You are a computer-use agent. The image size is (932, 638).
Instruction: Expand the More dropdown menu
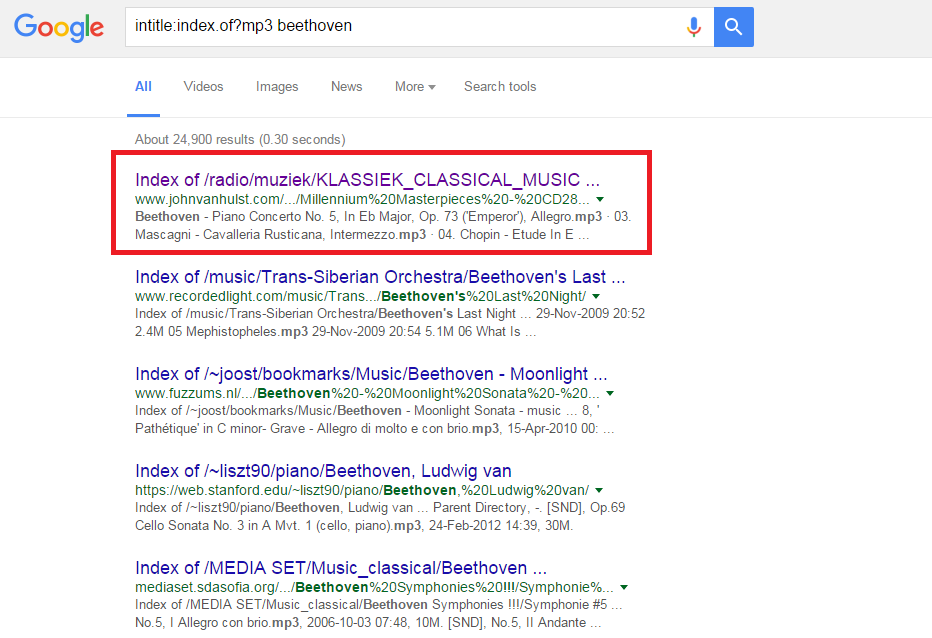(x=415, y=87)
